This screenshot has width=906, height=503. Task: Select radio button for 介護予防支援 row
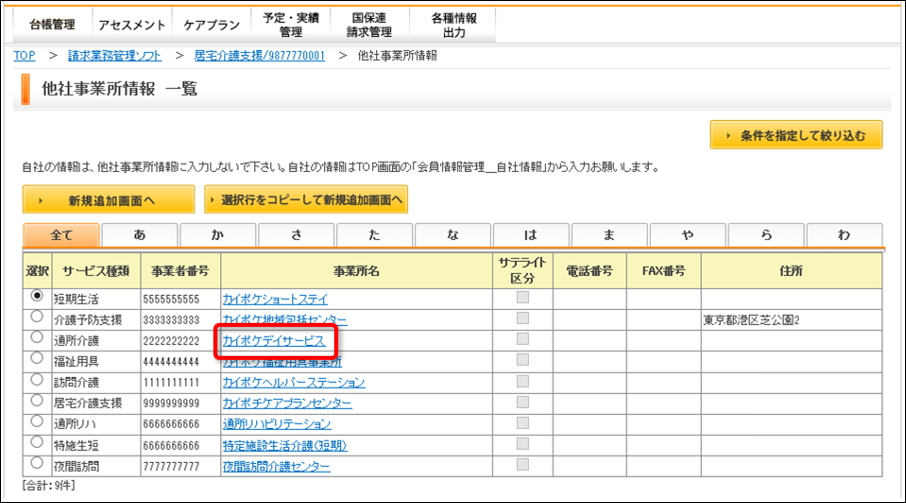click(37, 316)
